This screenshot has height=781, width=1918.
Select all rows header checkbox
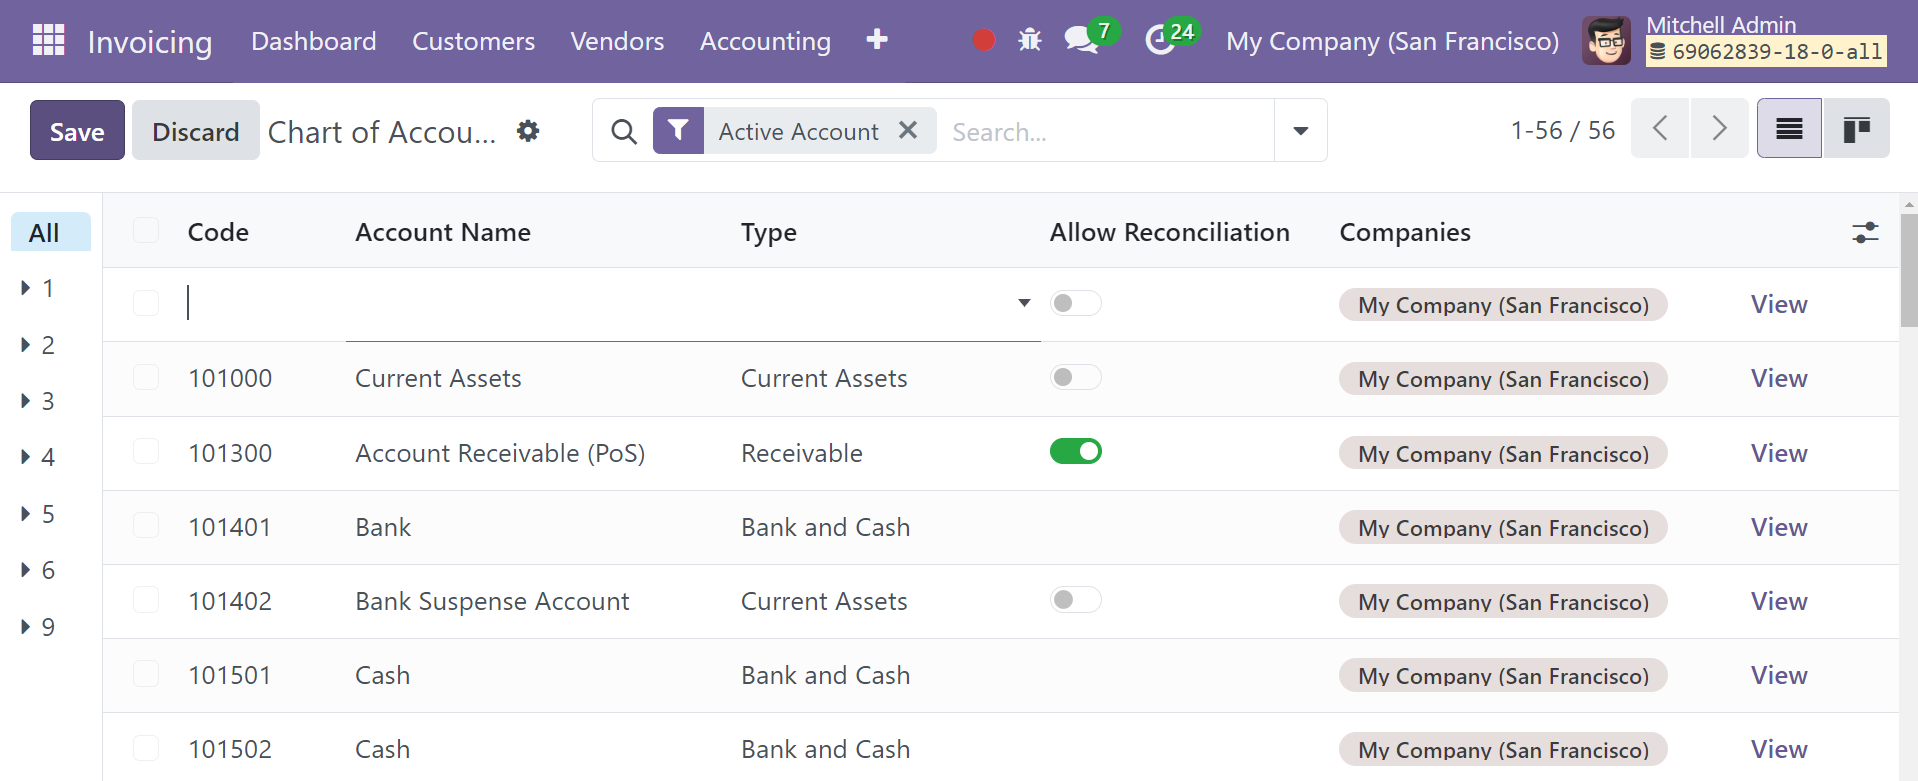point(146,231)
